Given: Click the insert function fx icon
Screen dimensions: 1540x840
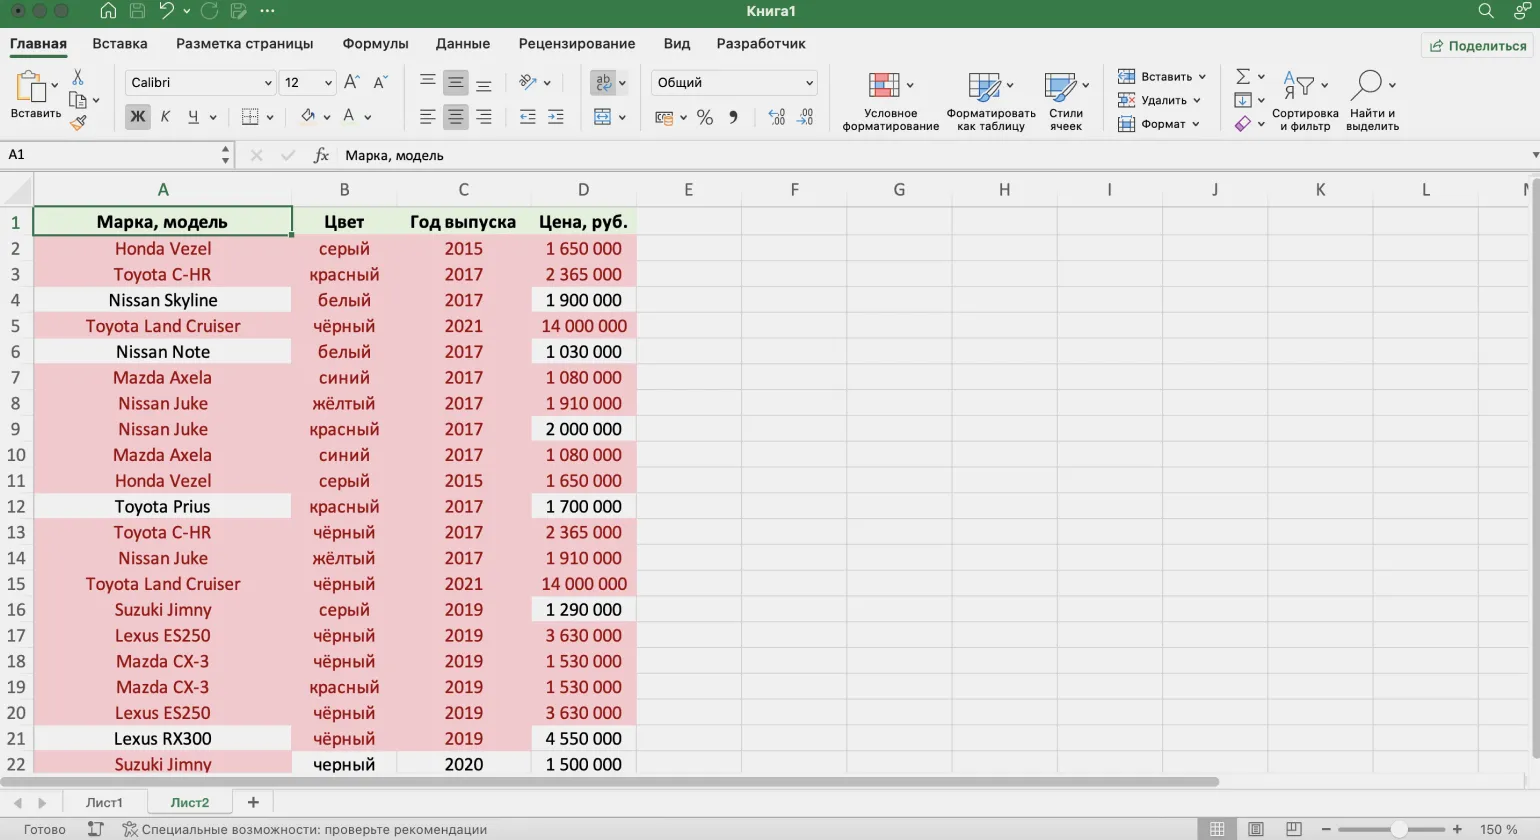Looking at the screenshot, I should (x=321, y=155).
